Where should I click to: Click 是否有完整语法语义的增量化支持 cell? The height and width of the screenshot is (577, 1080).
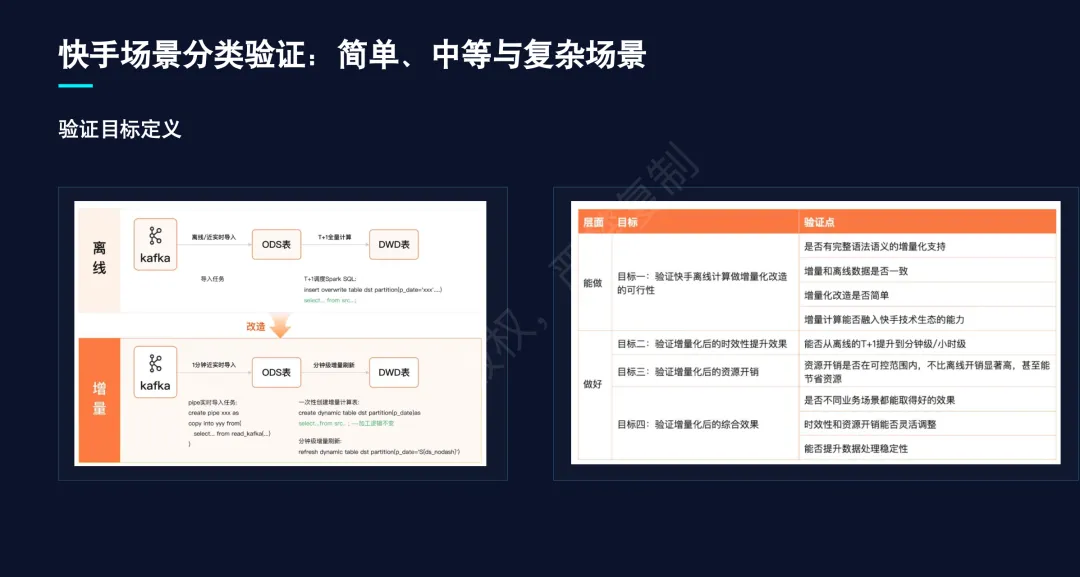tap(927, 246)
